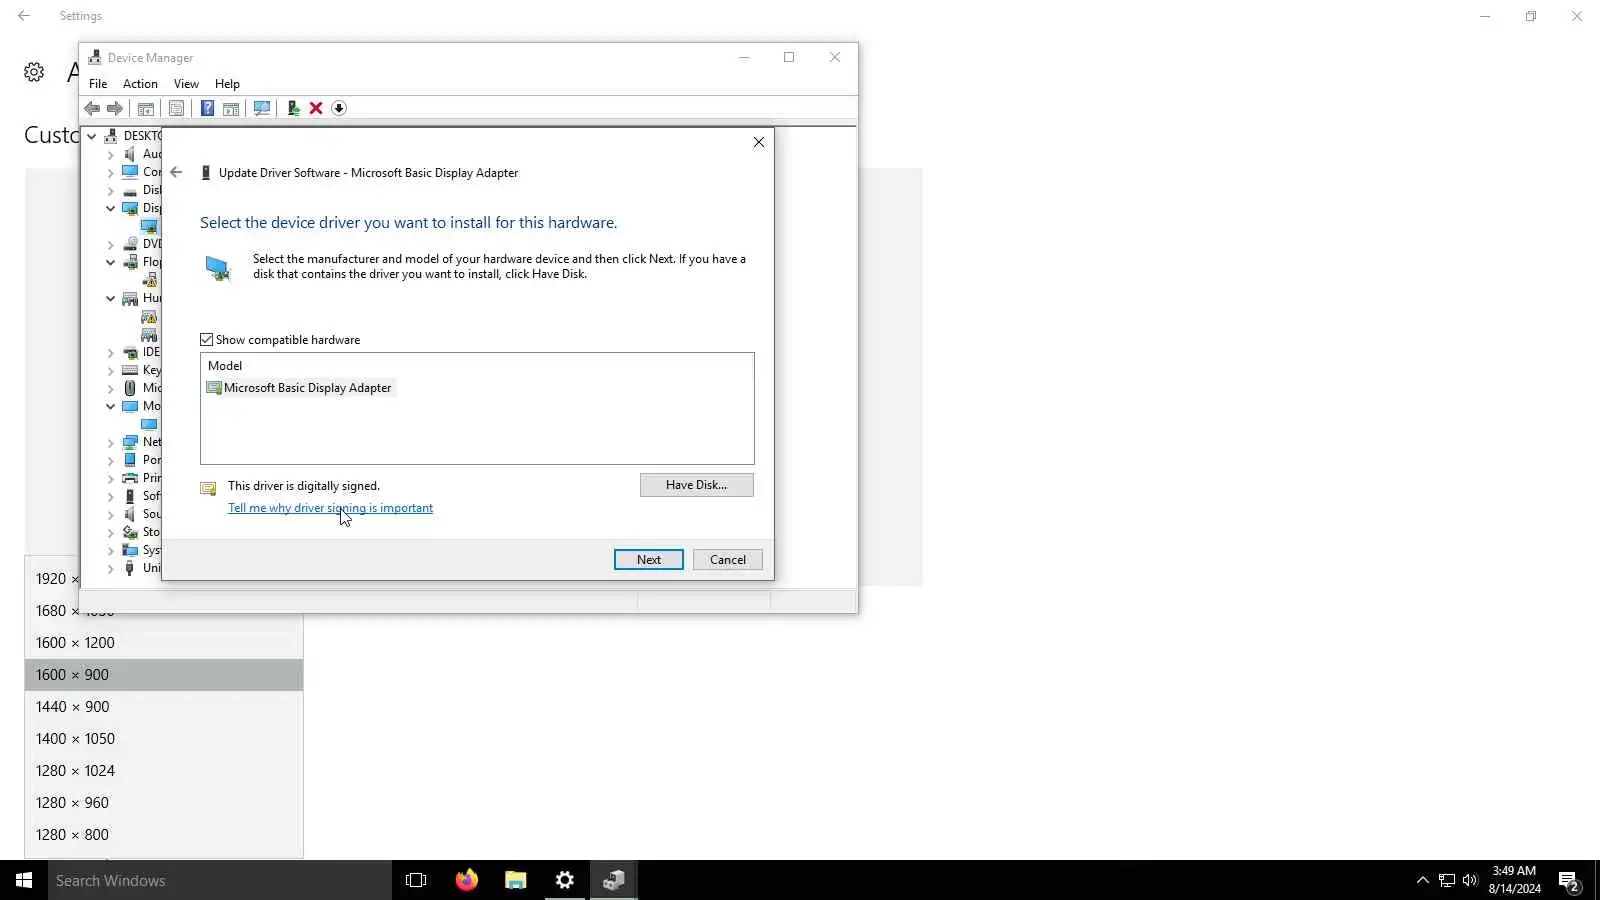Choose 1400 × 1050 resolution in Settings list

click(x=164, y=739)
